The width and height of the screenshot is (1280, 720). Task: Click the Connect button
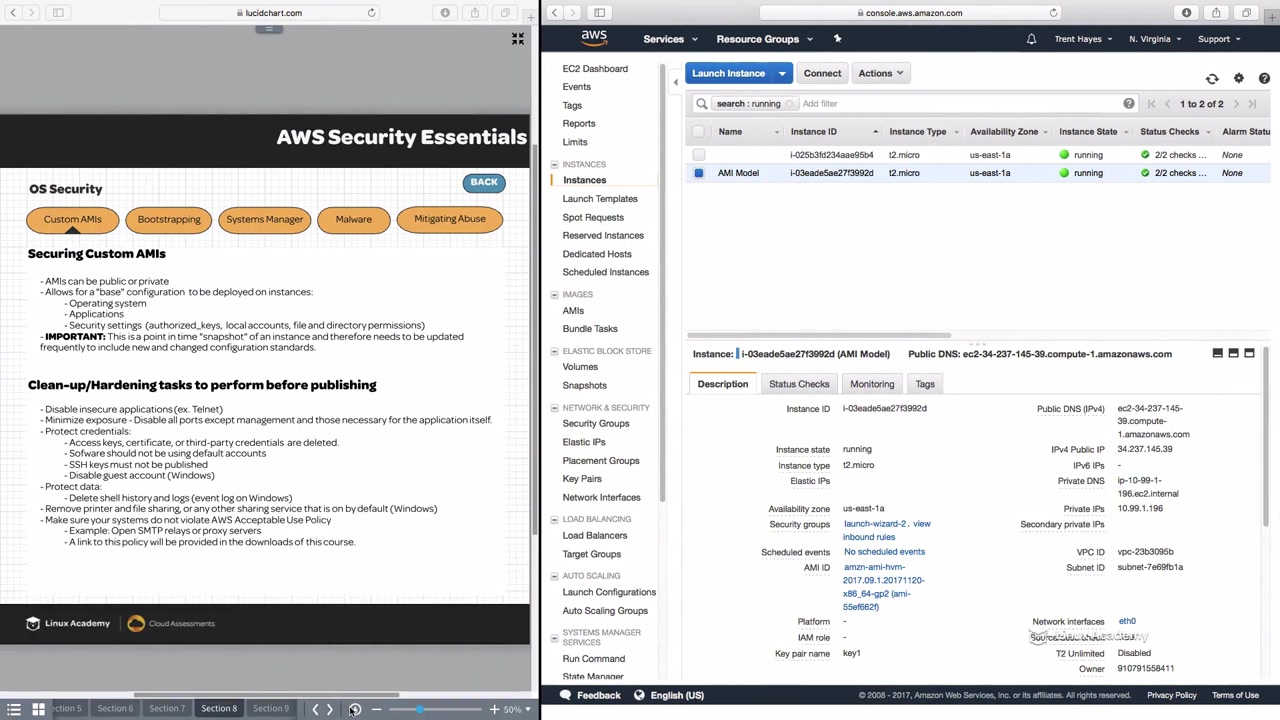[x=822, y=73]
